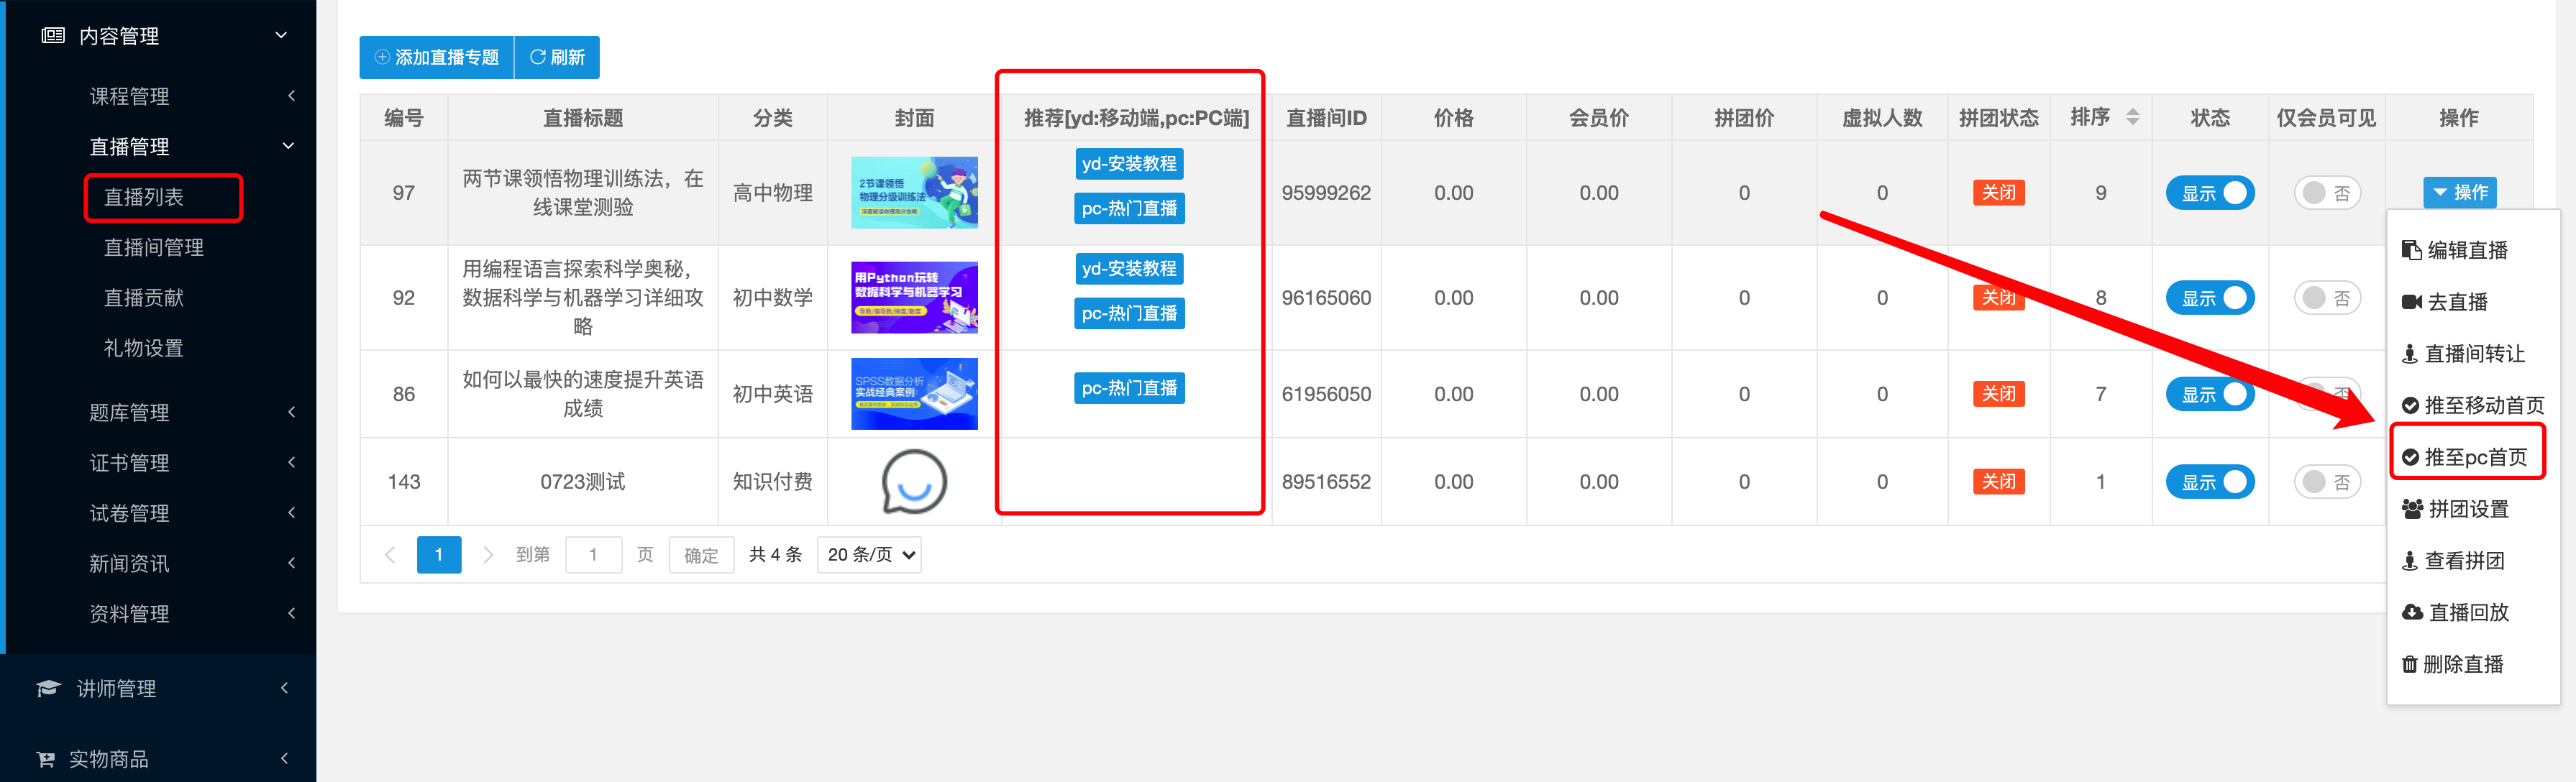This screenshot has height=782, width=2576.
Task: Click live room ID 61956050
Action: 1326,394
